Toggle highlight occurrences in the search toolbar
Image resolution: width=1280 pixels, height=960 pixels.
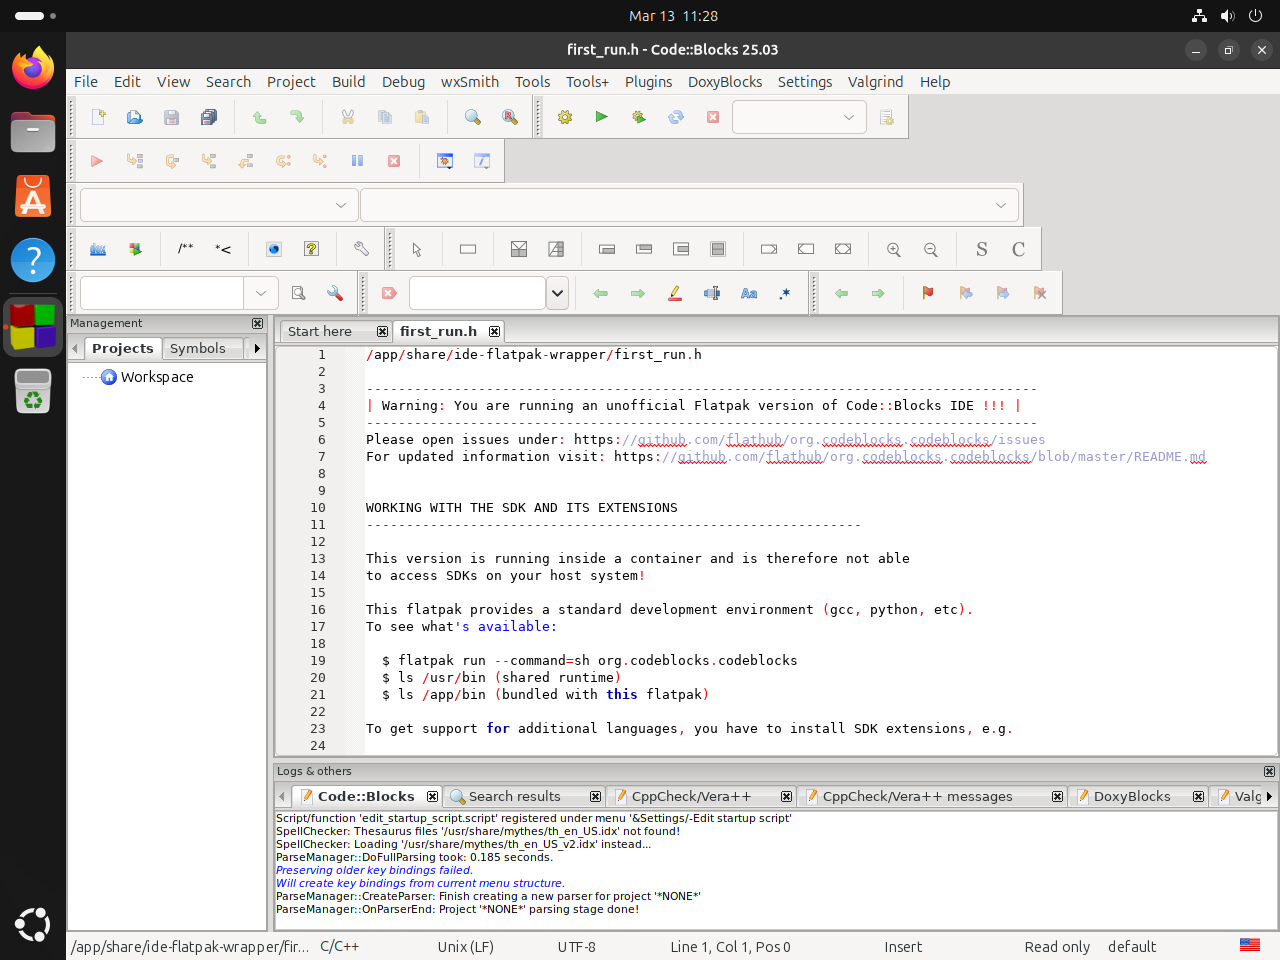674,292
